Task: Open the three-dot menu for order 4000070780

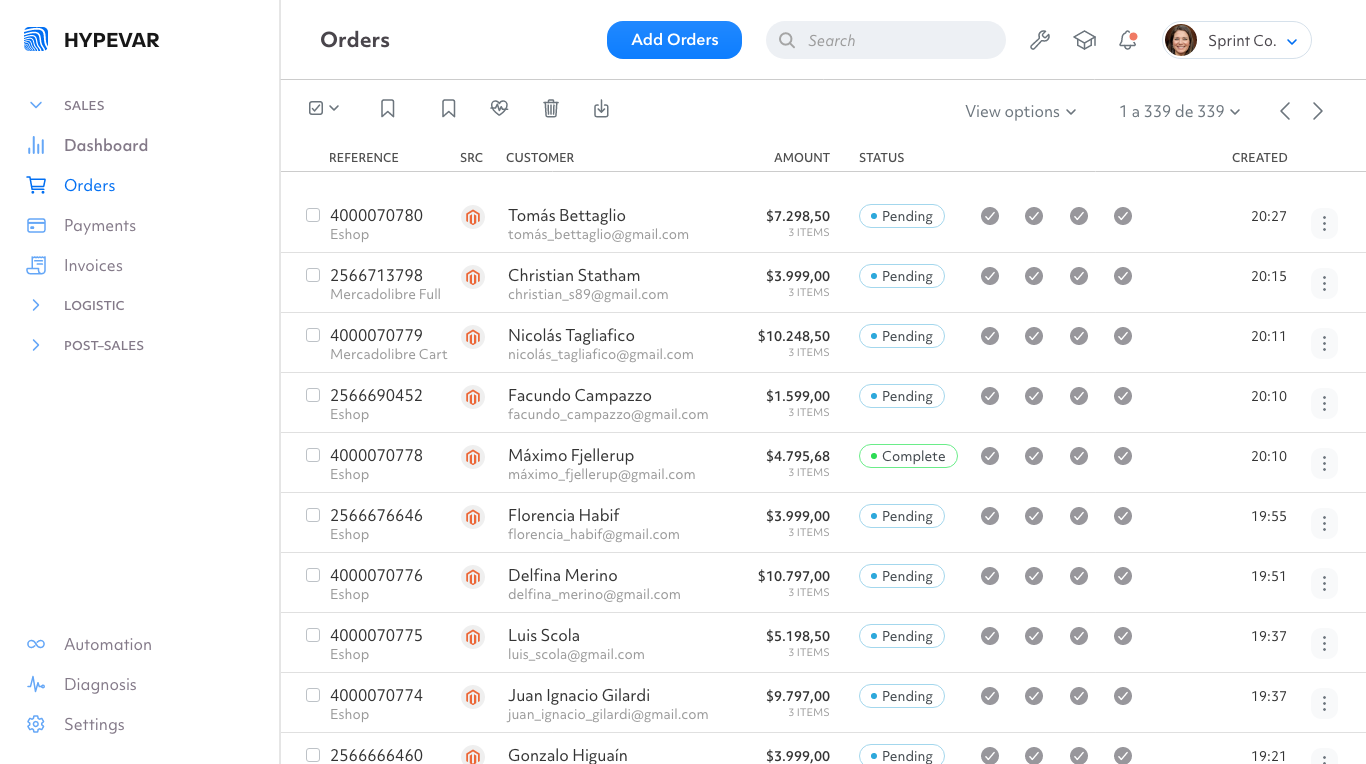Action: point(1324,224)
